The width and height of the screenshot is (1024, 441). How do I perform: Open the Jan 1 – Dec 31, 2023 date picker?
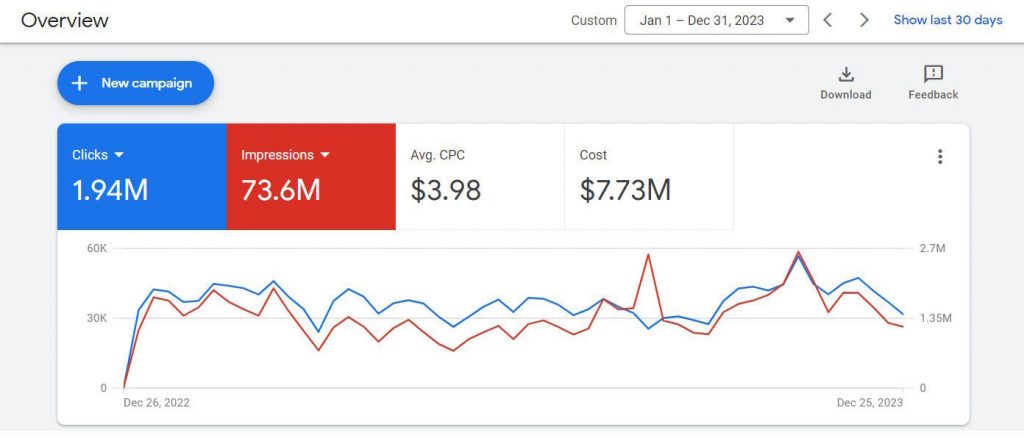point(716,20)
